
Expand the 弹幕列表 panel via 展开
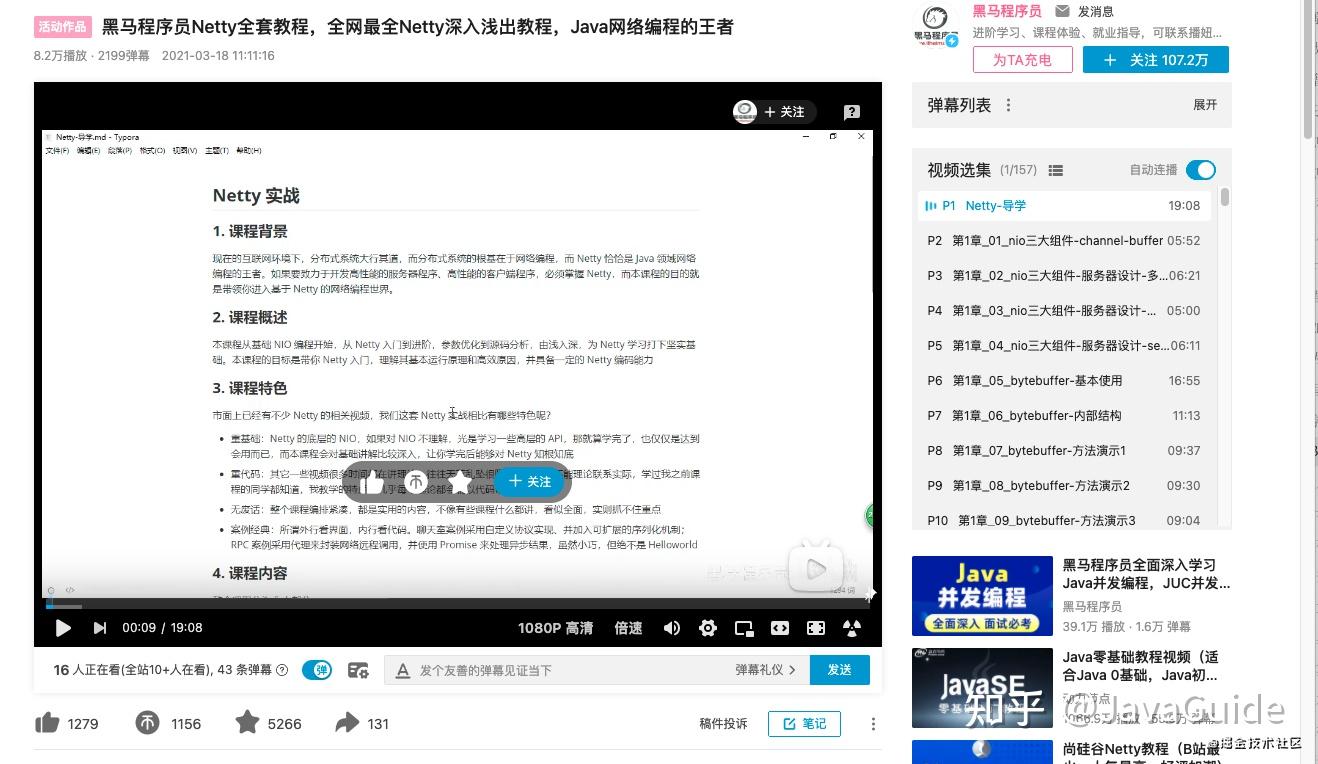pyautogui.click(x=1204, y=104)
